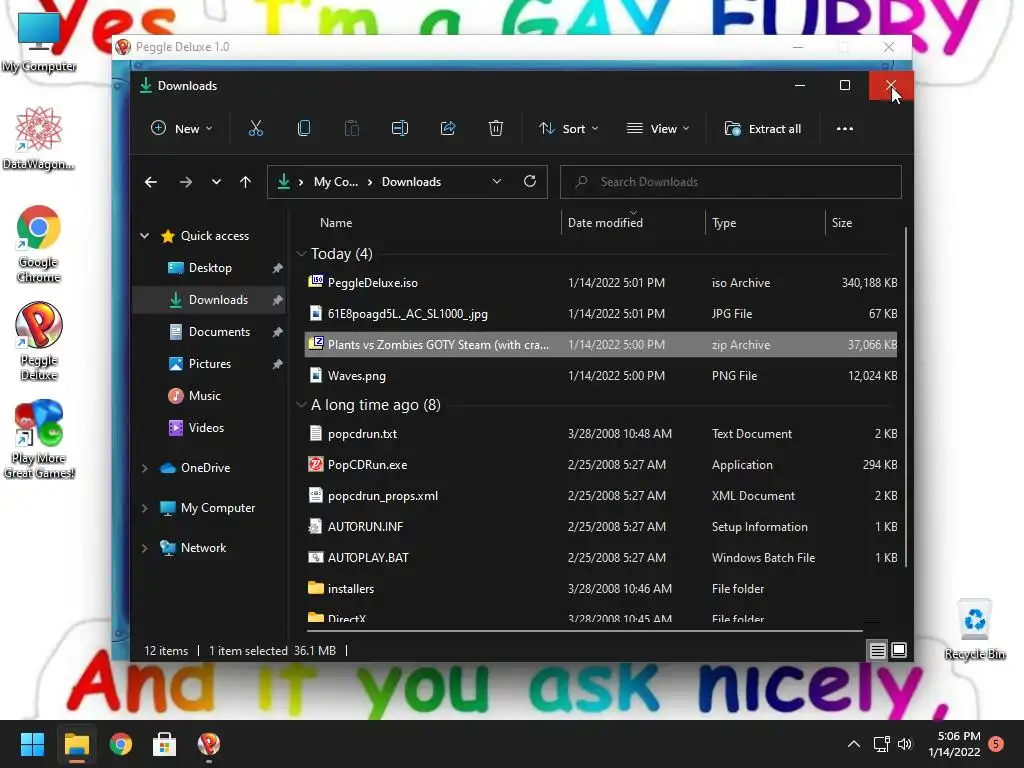The width and height of the screenshot is (1024, 768).
Task: Open Microsoft Store from taskbar
Action: coord(165,744)
